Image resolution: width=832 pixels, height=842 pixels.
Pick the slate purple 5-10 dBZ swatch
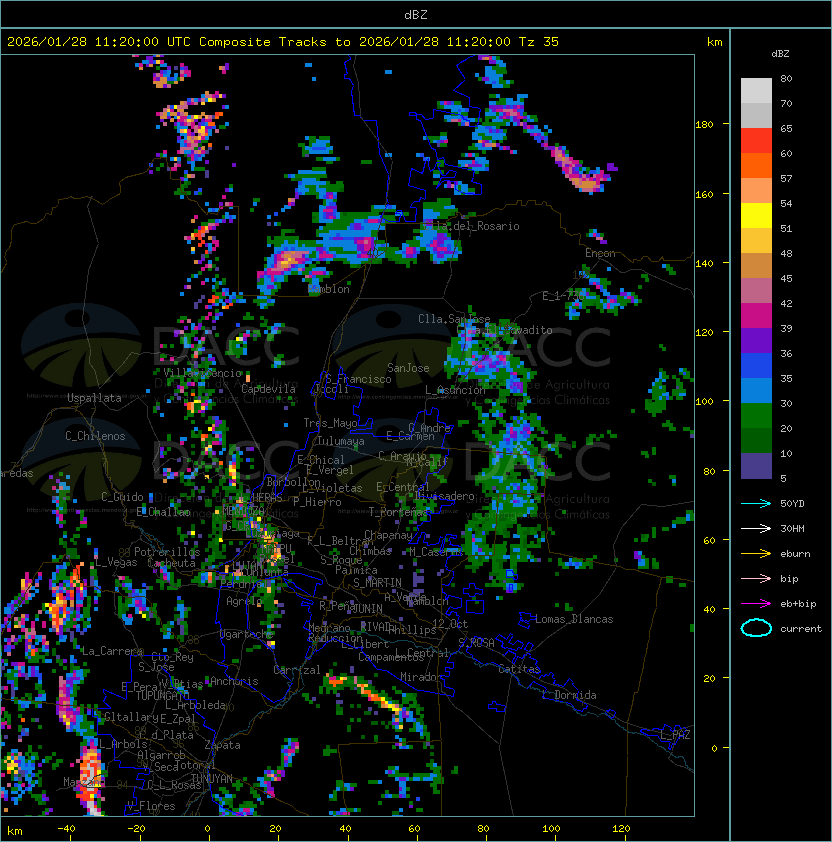coord(756,465)
